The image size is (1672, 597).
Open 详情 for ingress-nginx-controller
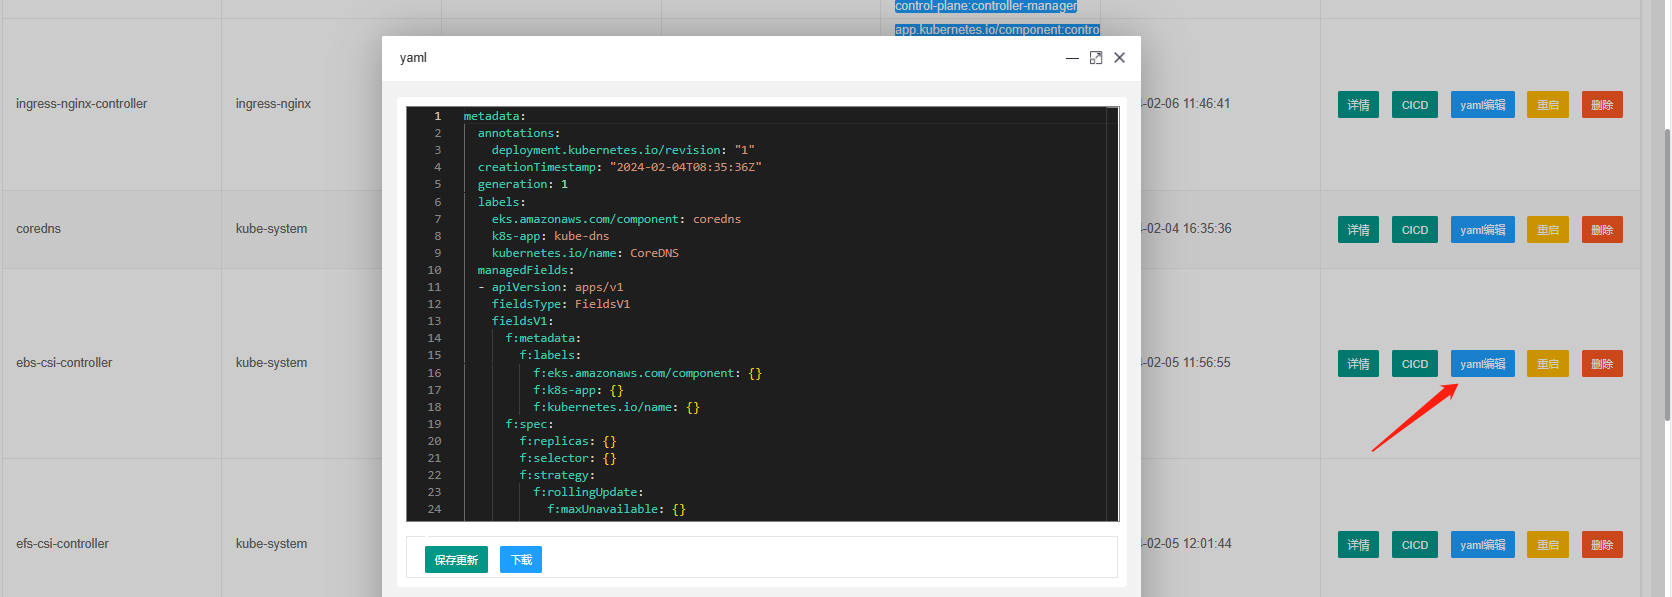1358,105
